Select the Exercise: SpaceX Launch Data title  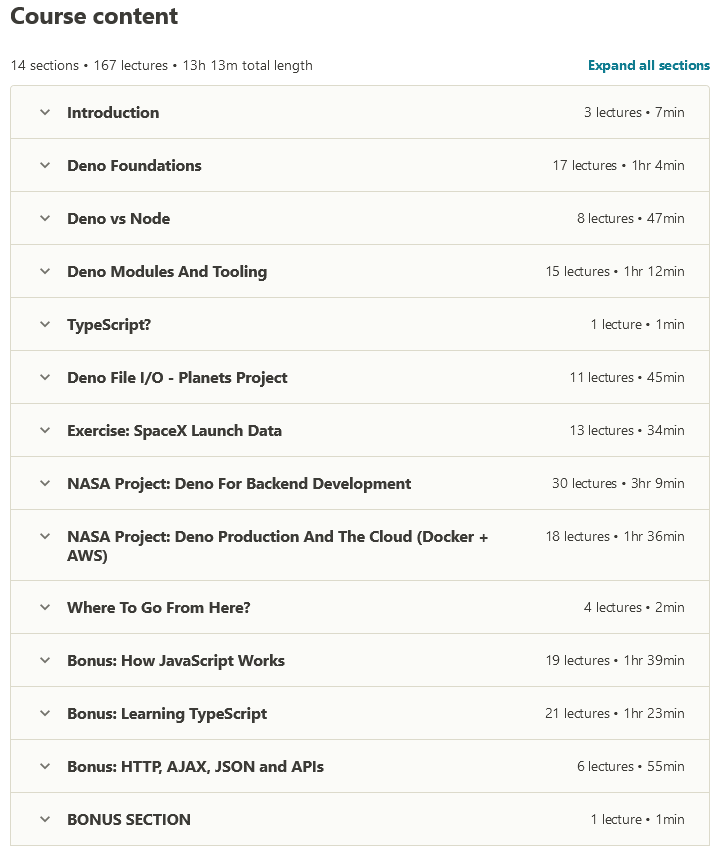coord(174,431)
